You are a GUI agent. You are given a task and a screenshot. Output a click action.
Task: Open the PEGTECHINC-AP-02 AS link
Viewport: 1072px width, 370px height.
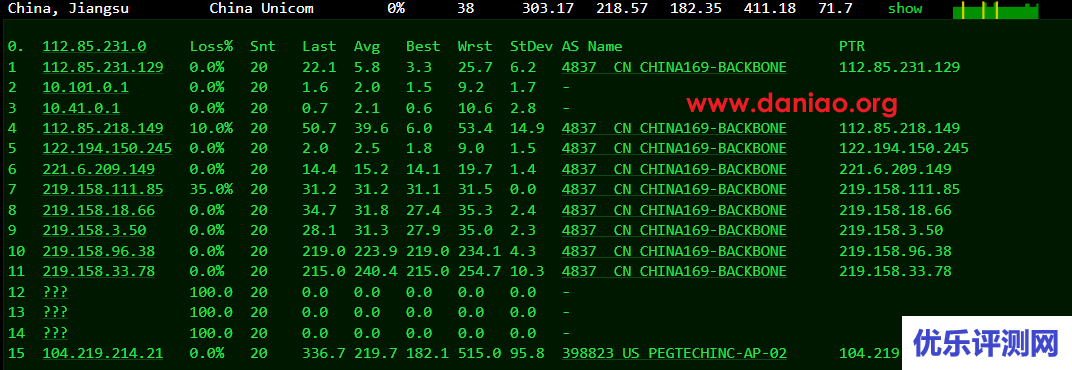pos(674,354)
